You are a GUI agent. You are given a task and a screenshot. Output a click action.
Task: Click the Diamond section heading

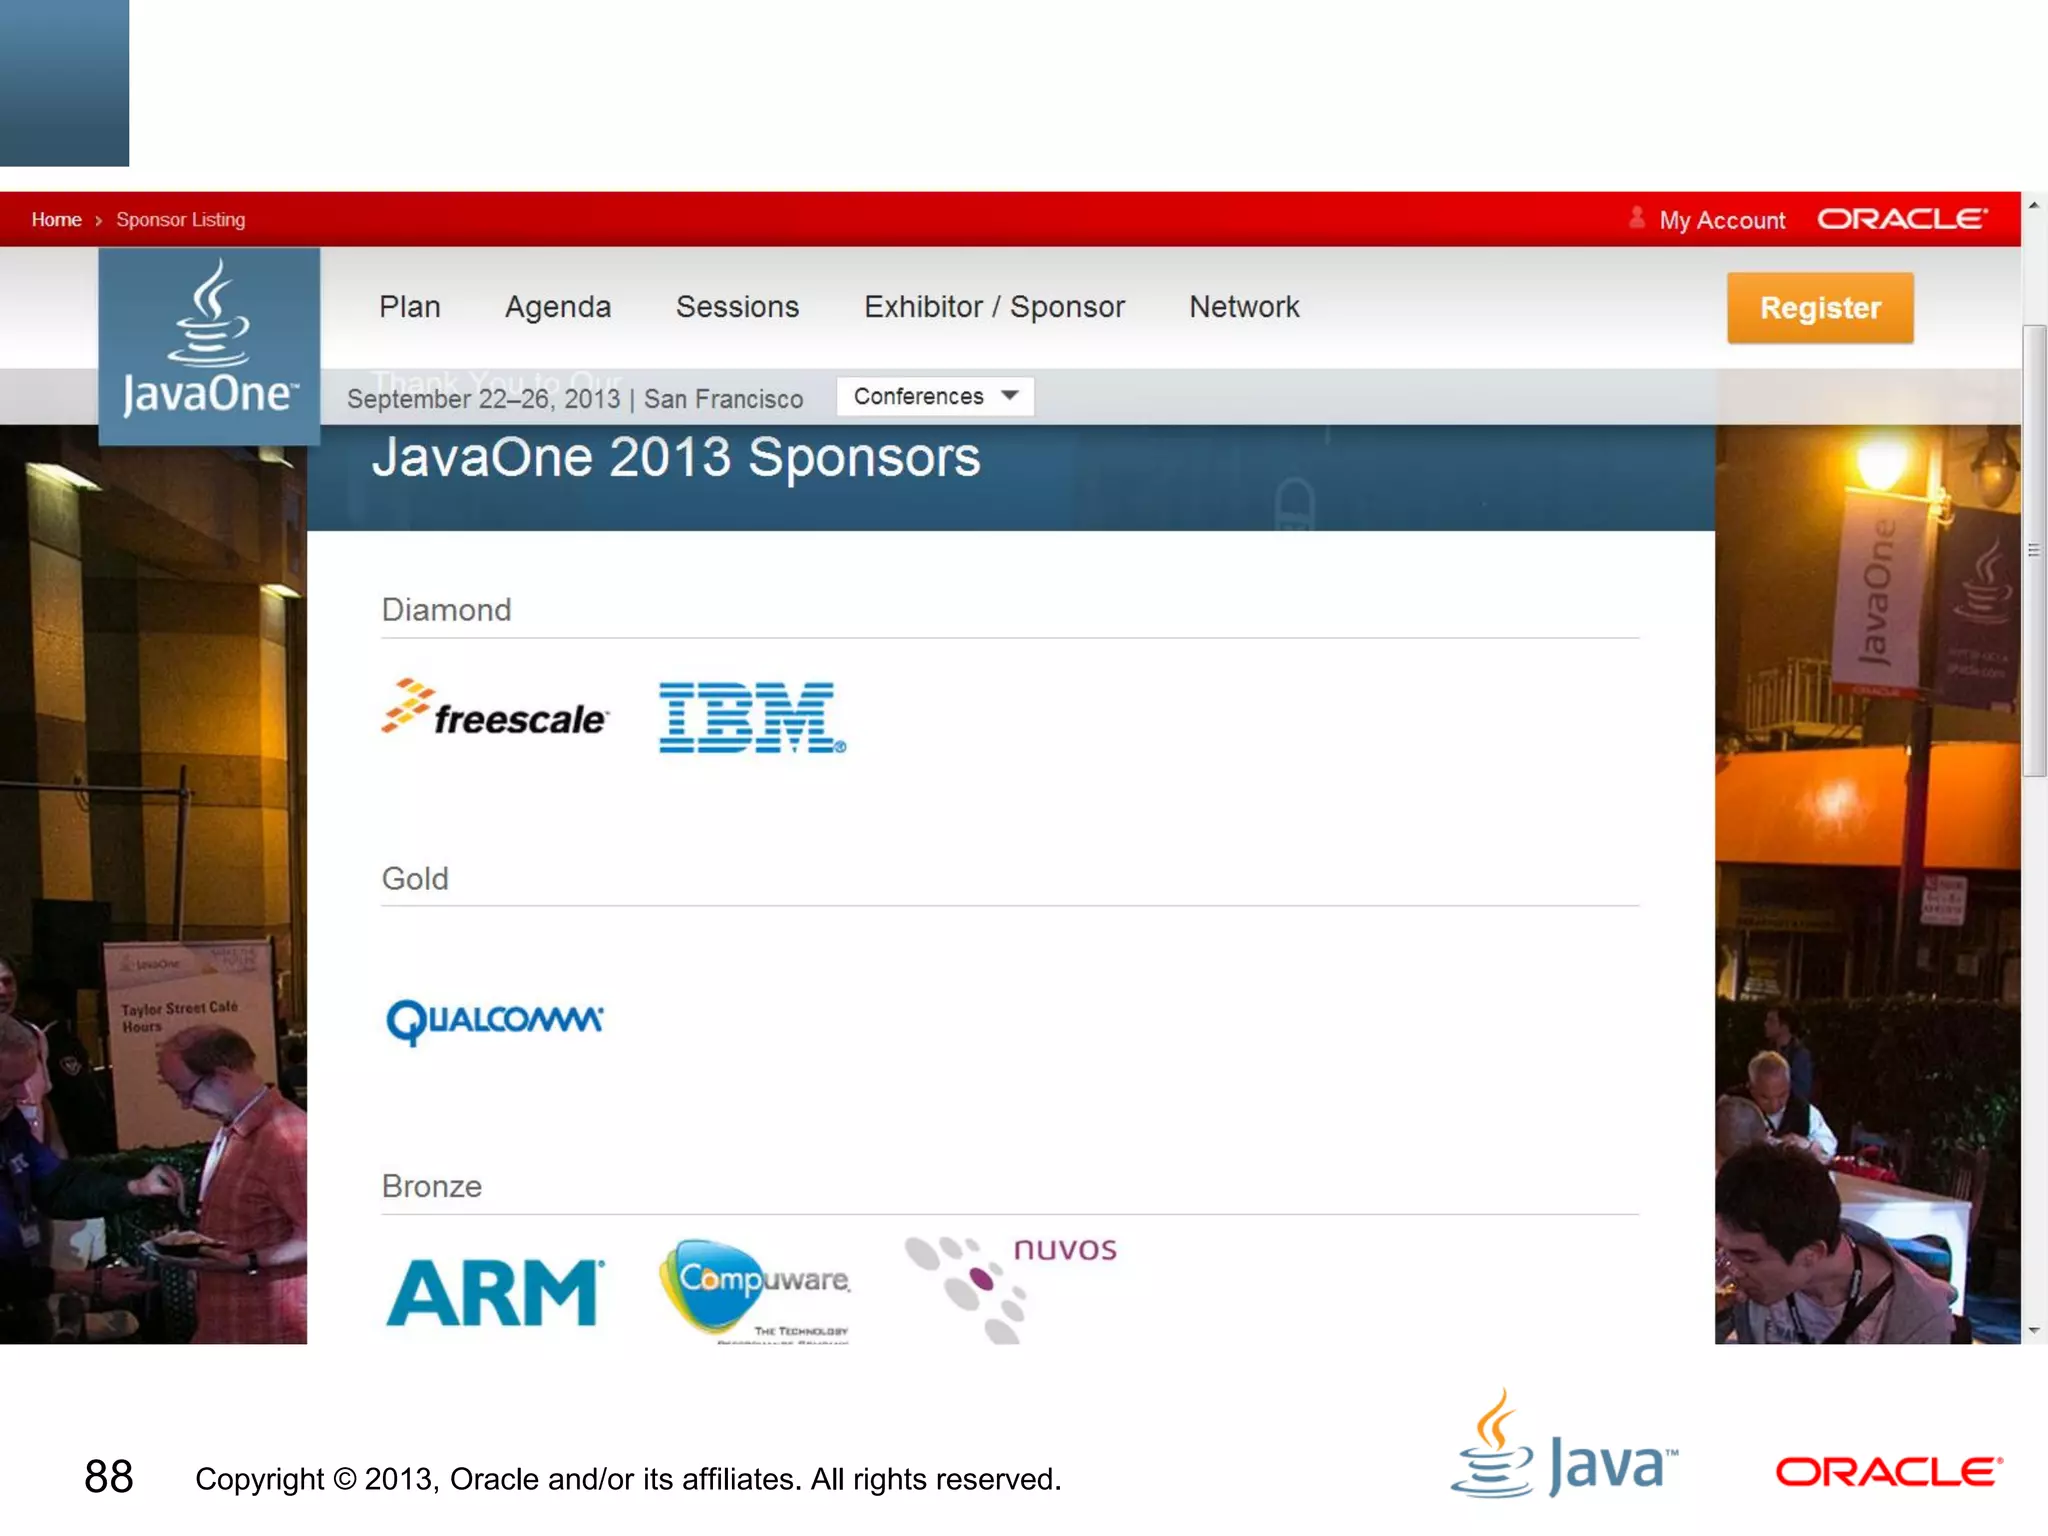(x=446, y=610)
